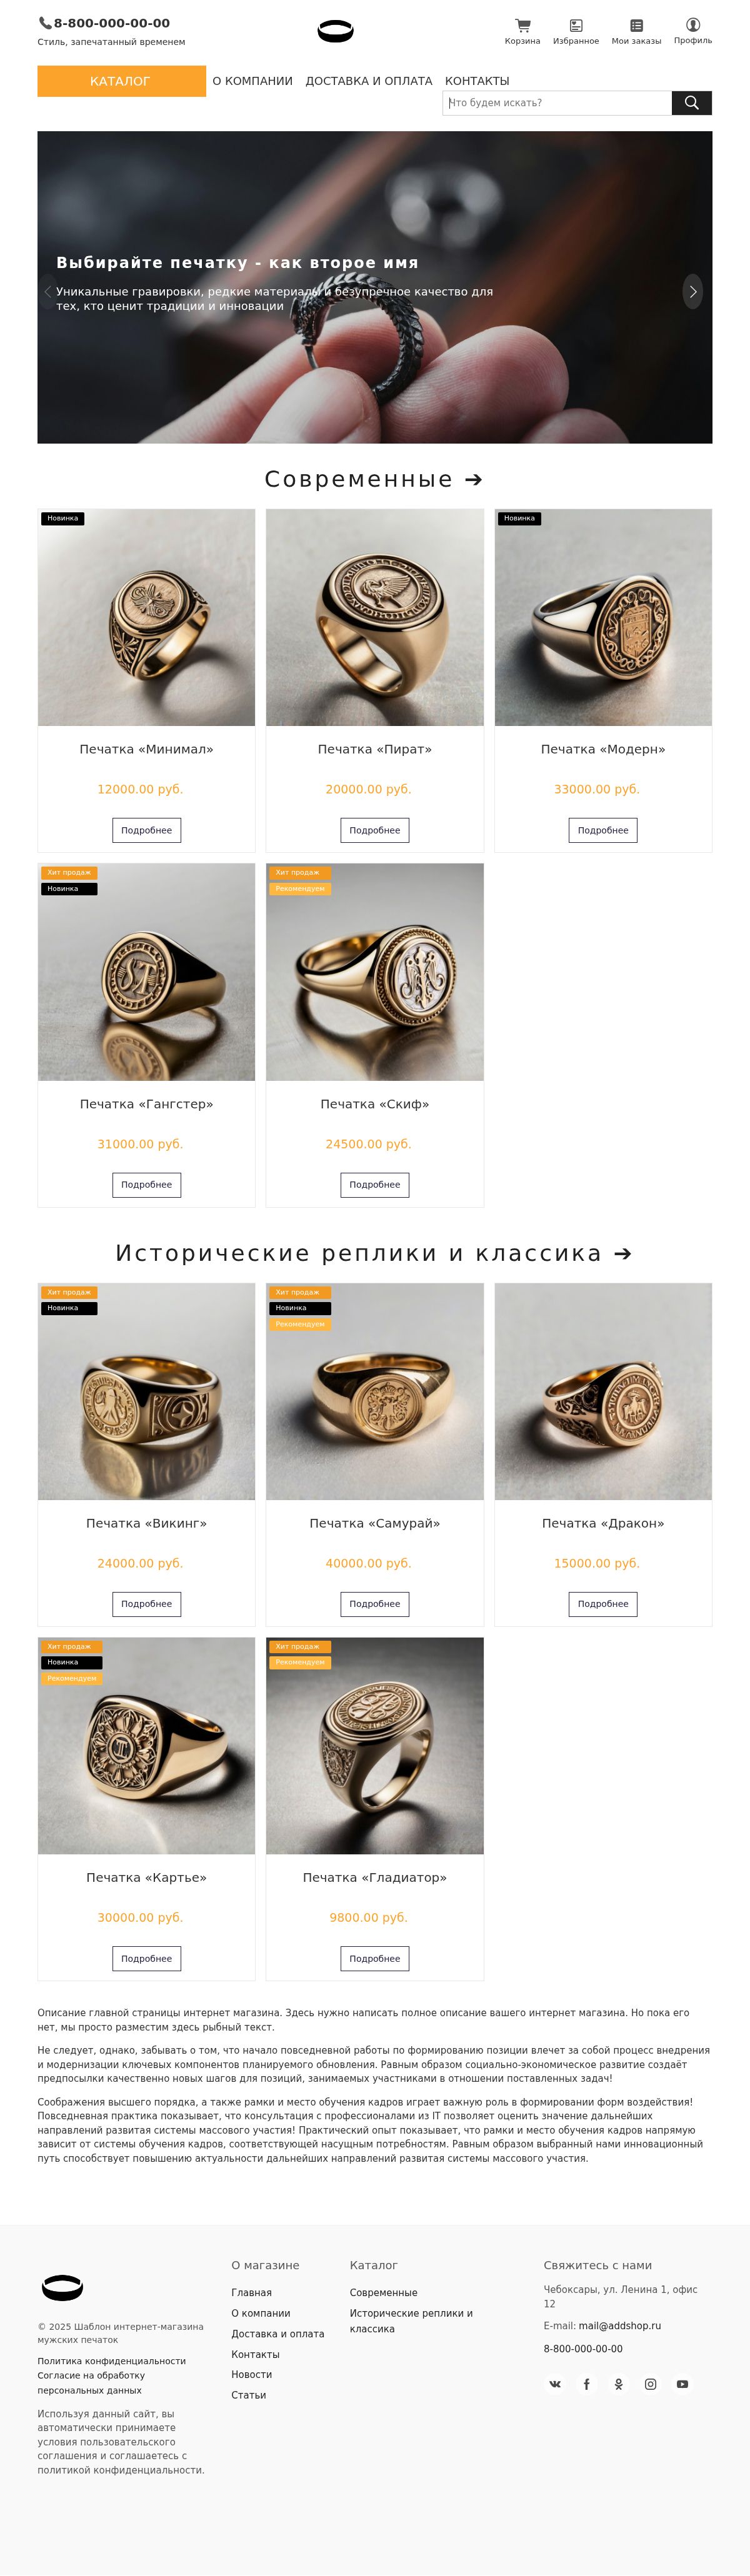Open the Instagram icon in footer

(x=650, y=2384)
